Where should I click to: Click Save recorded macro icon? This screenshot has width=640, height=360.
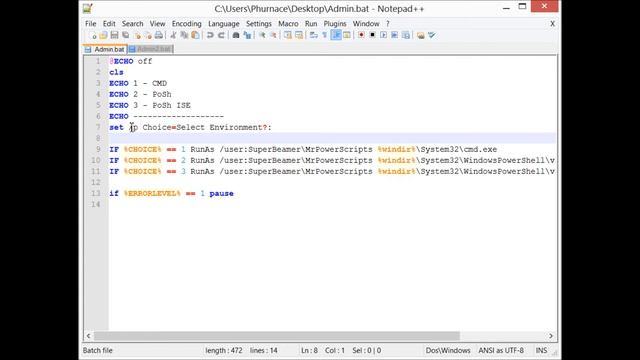(x=406, y=36)
